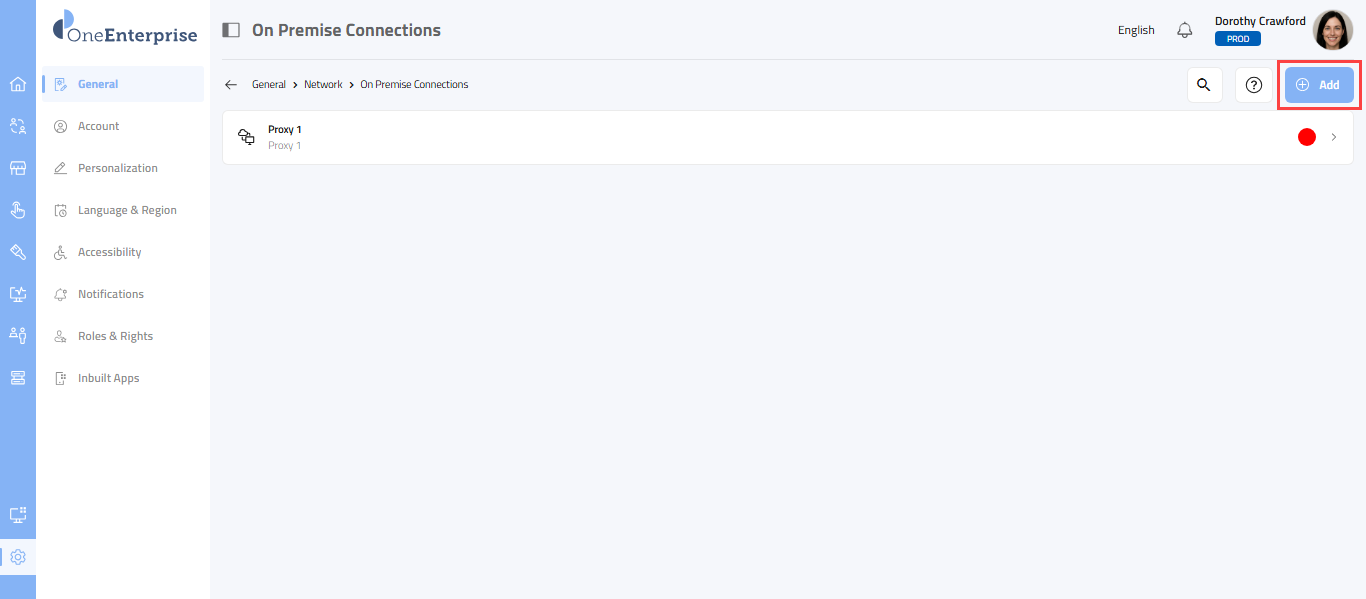Screen dimensions: 1366x599
Task: Go to the Network breadcrumb link
Action: [x=323, y=85]
